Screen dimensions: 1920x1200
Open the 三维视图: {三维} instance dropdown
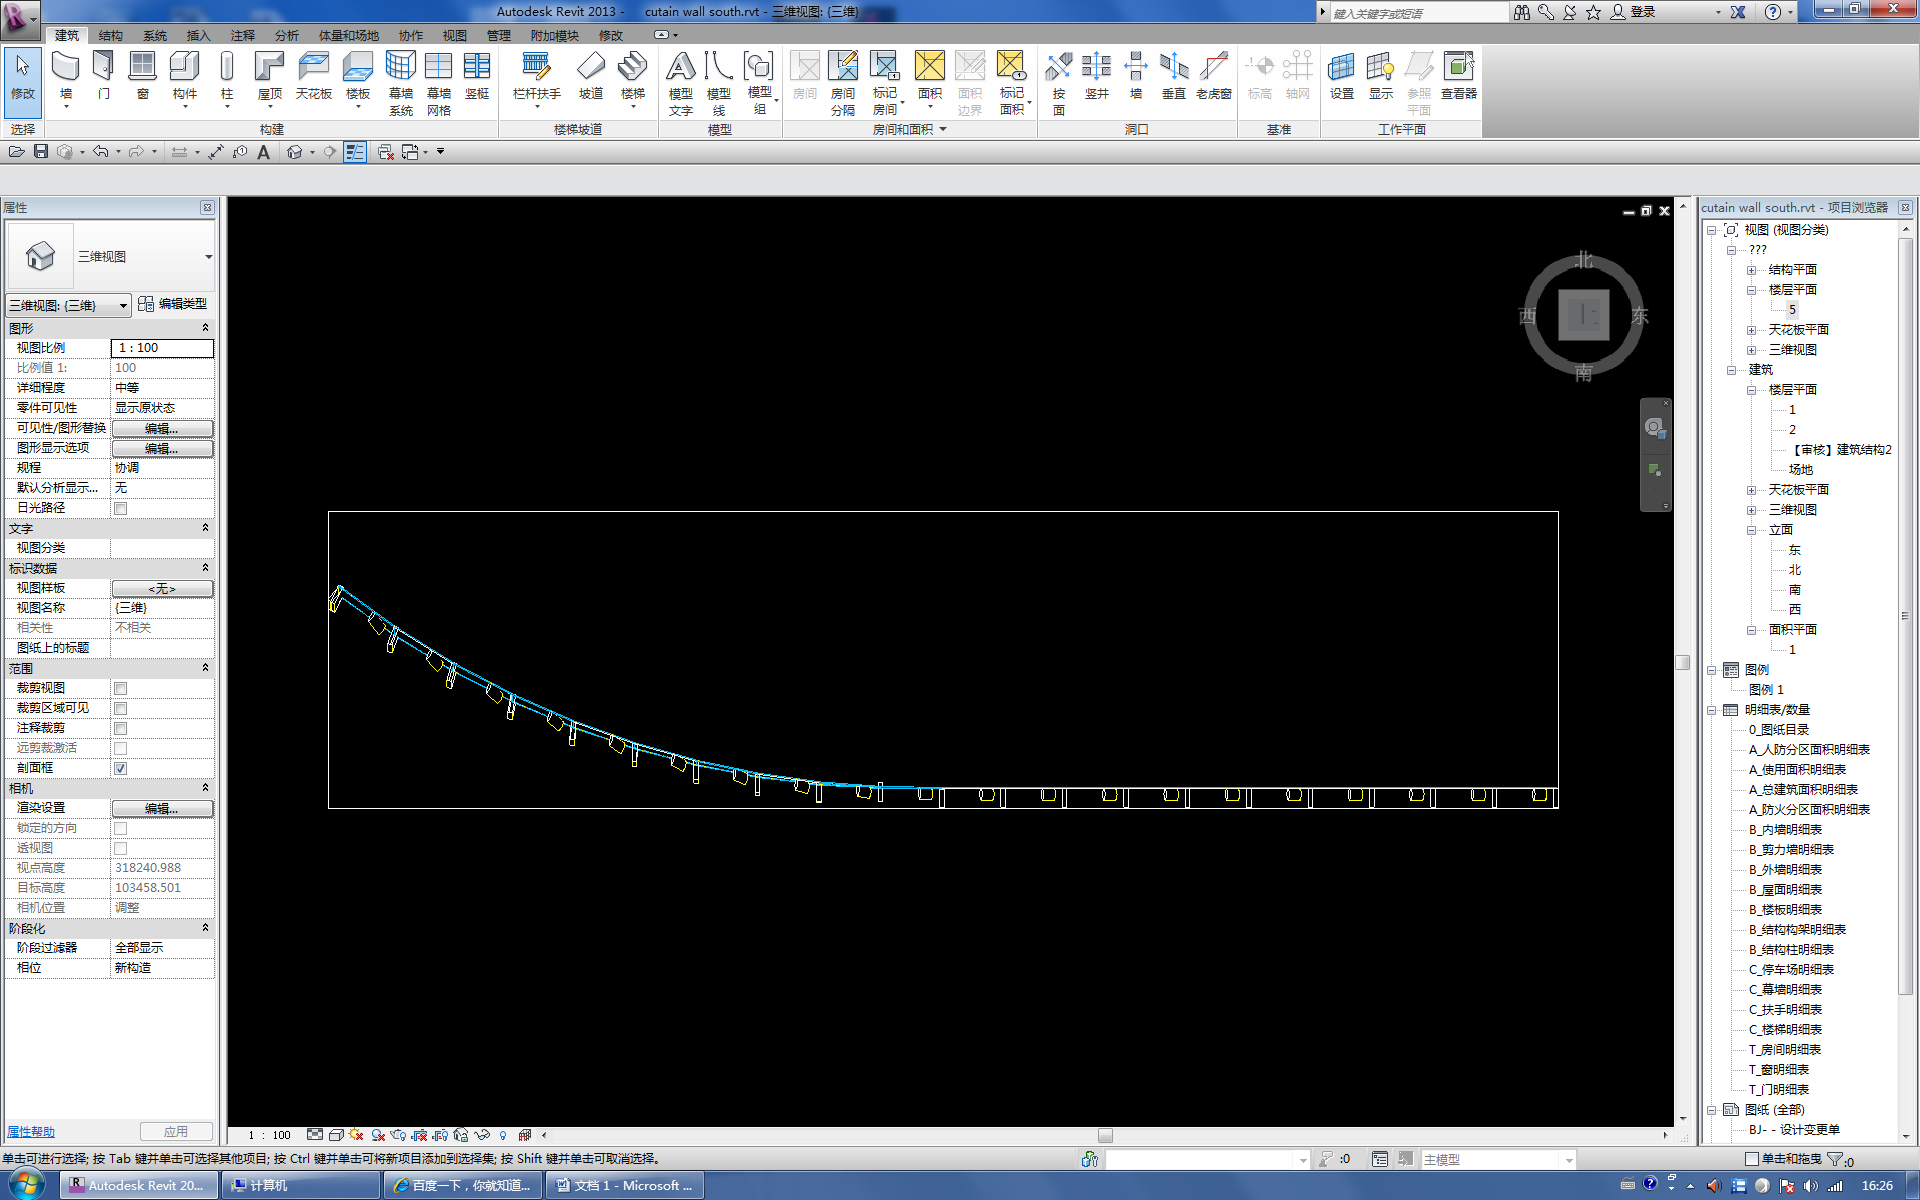[x=69, y=305]
